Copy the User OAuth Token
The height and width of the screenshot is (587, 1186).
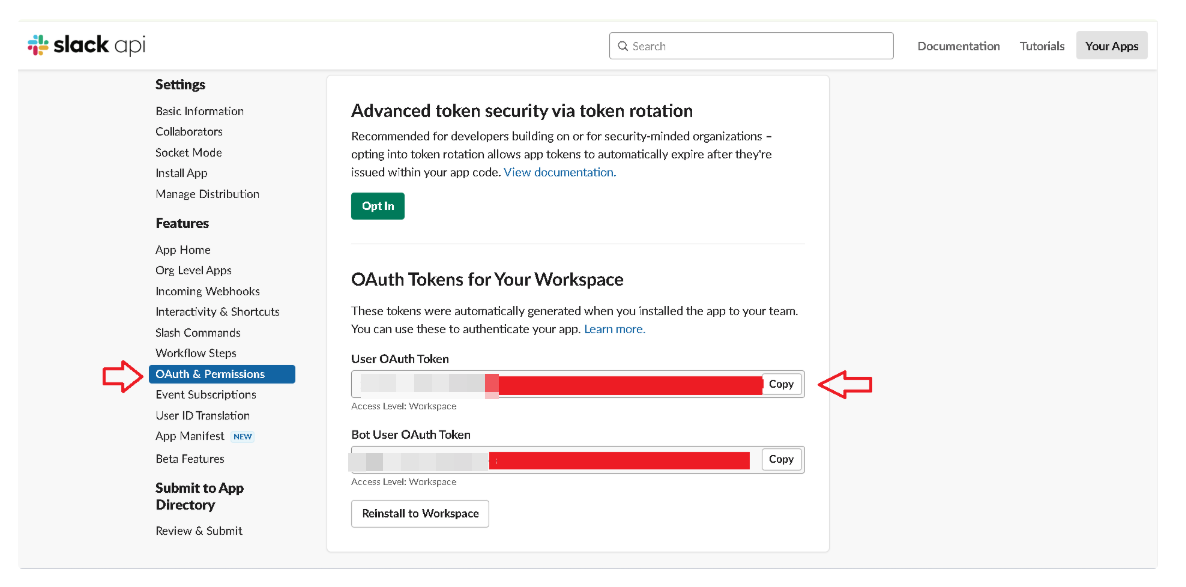coord(781,384)
